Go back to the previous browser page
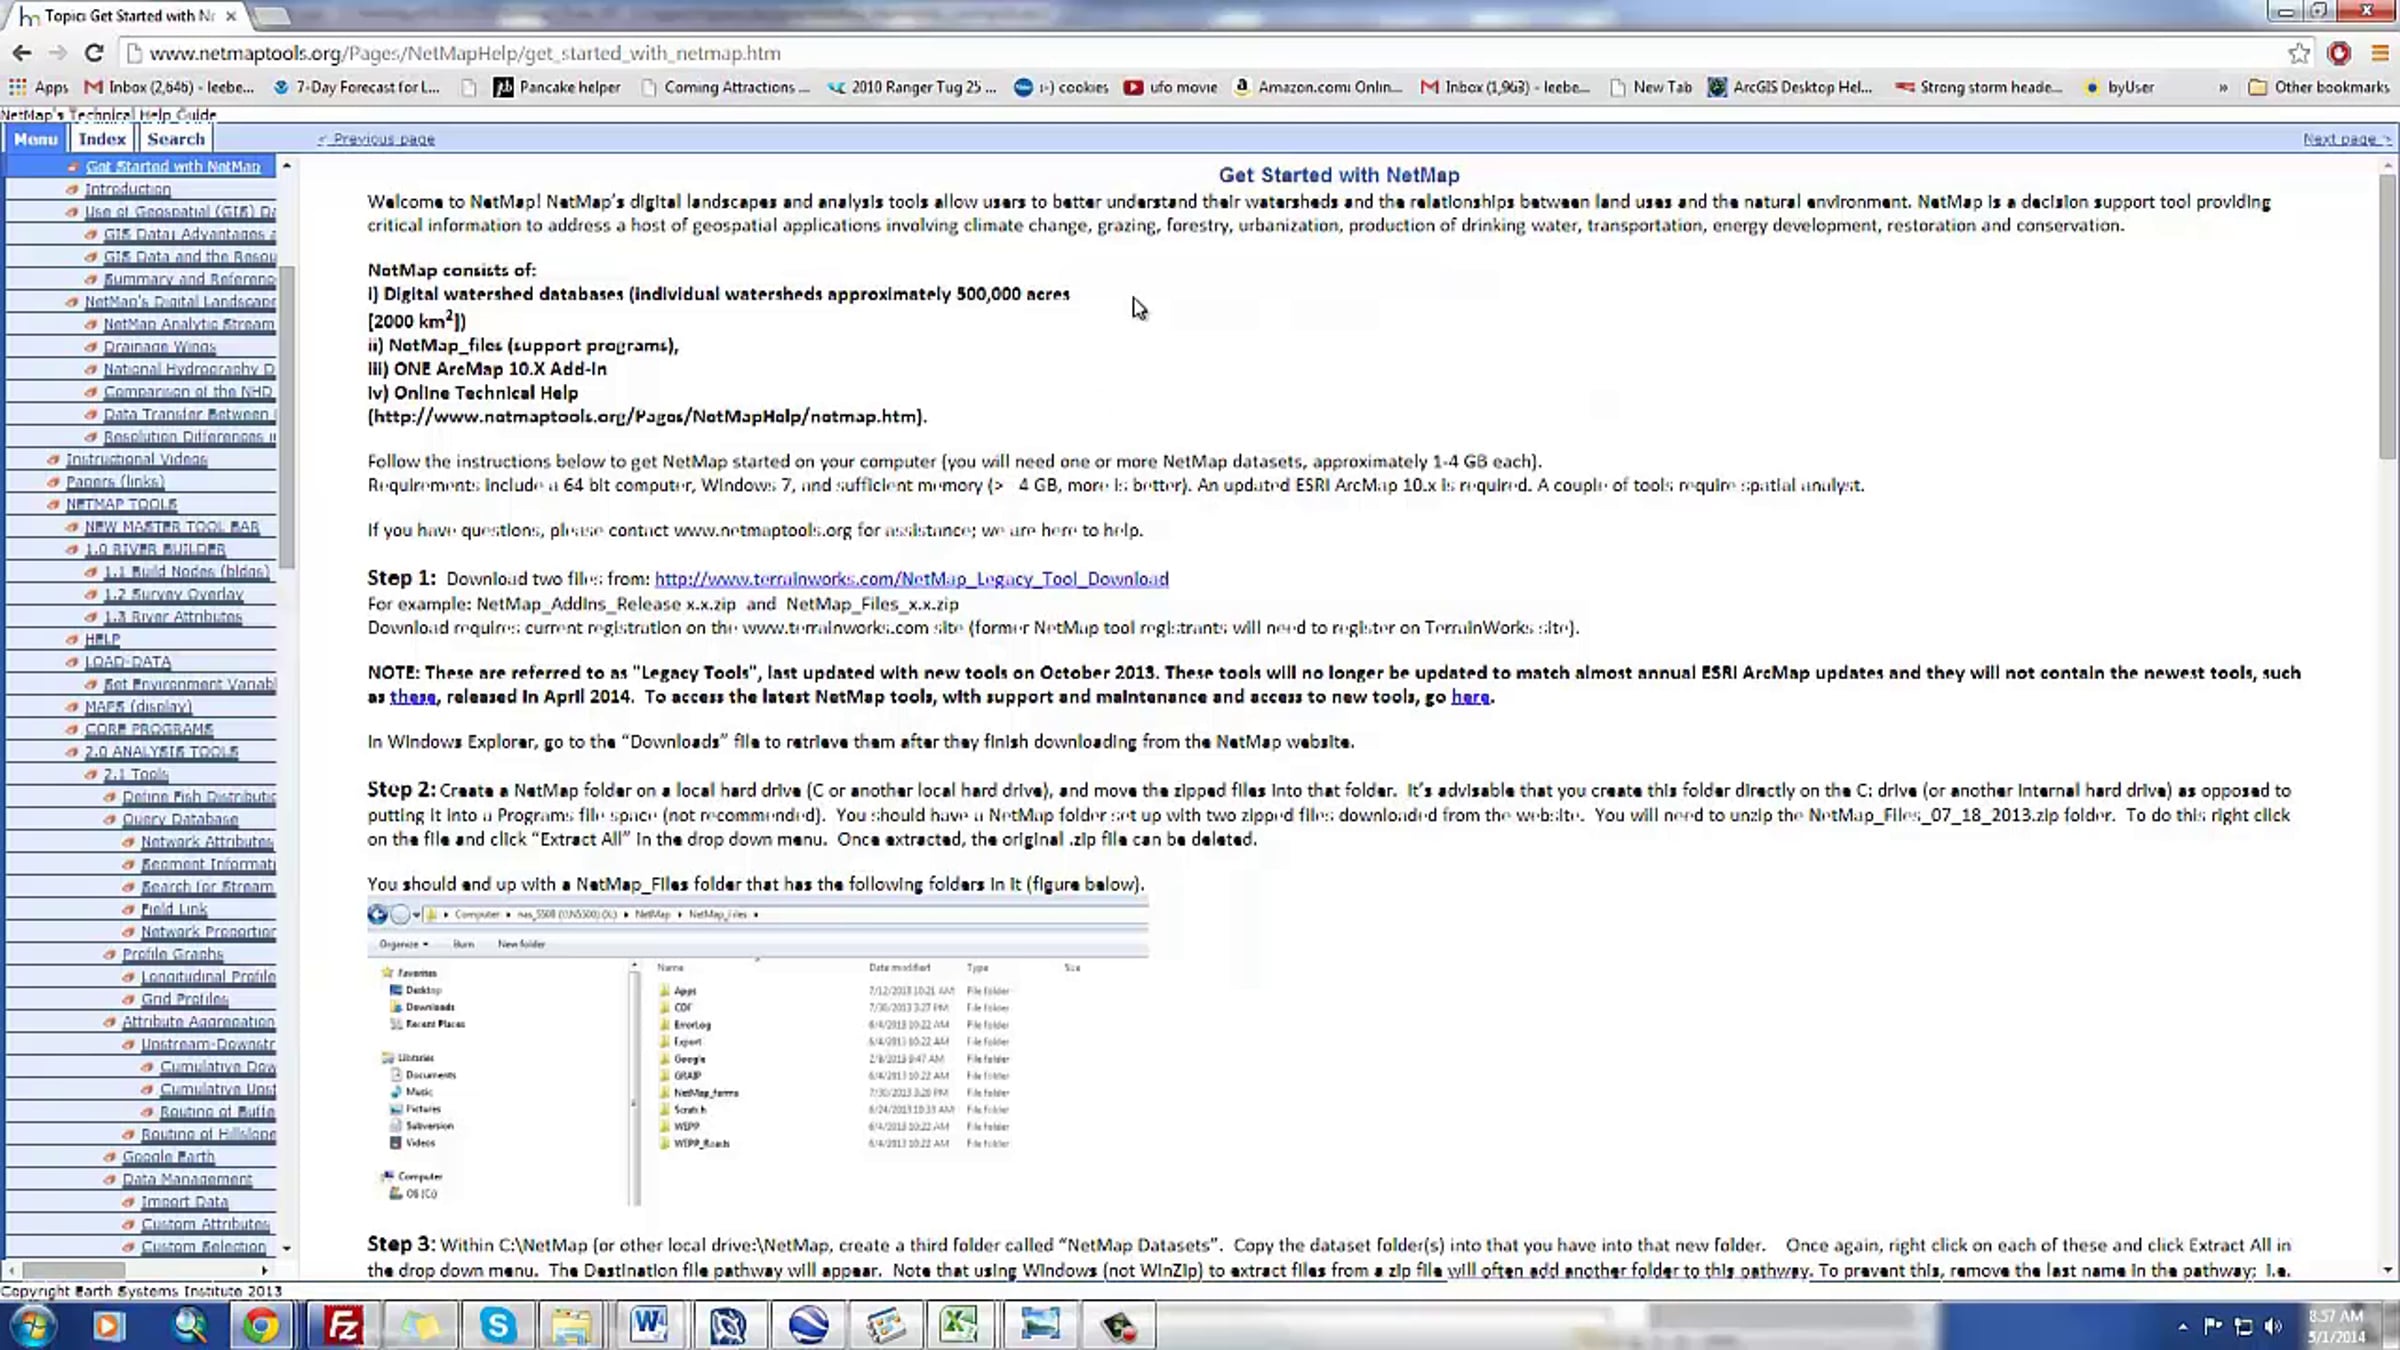 [22, 53]
